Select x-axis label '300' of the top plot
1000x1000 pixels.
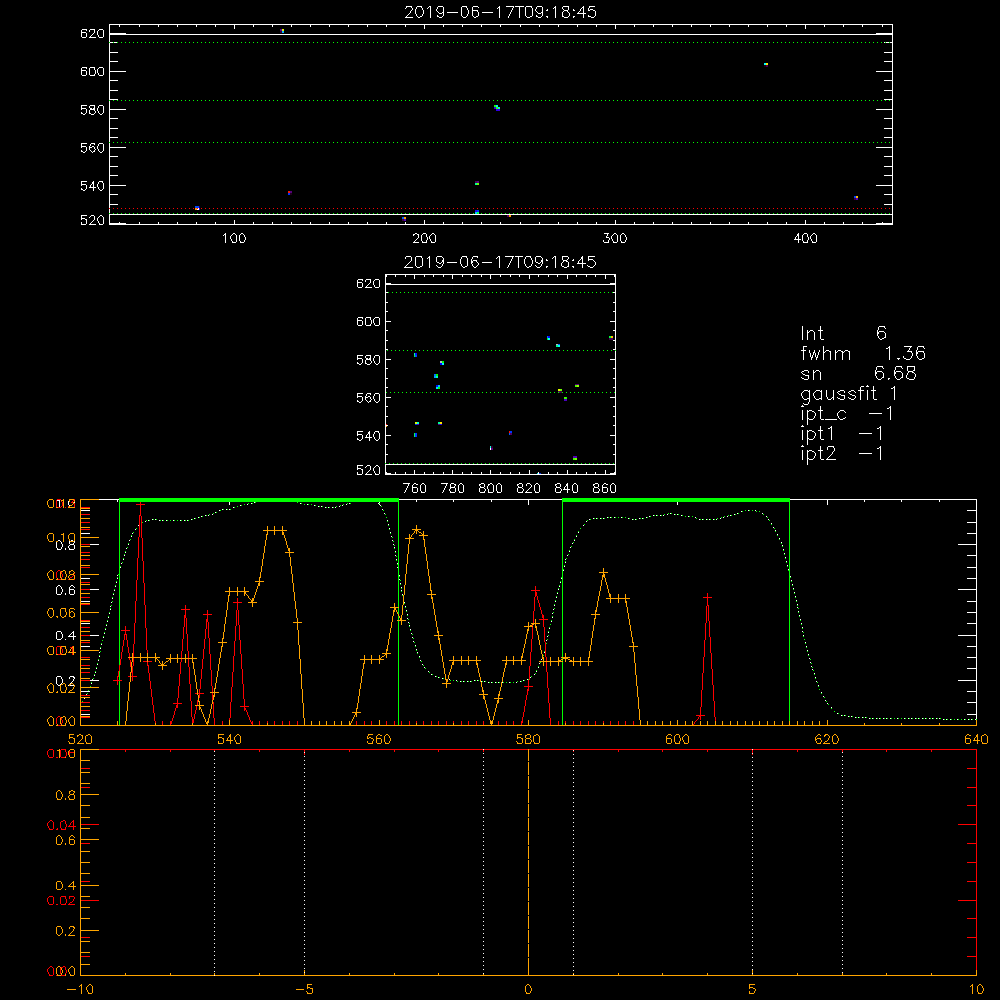click(x=615, y=239)
